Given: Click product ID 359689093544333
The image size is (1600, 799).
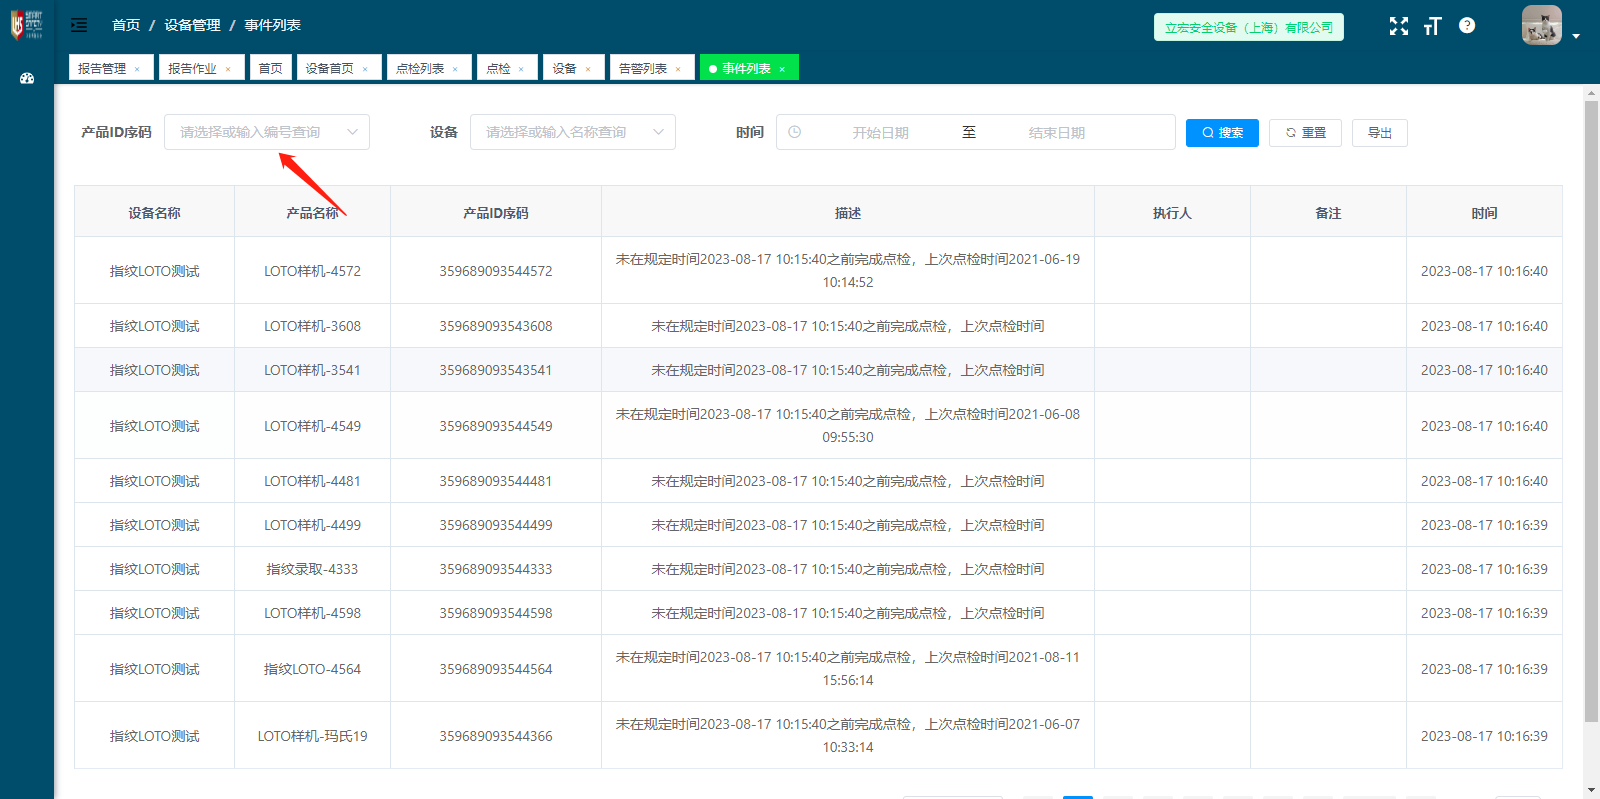Looking at the screenshot, I should point(496,569).
